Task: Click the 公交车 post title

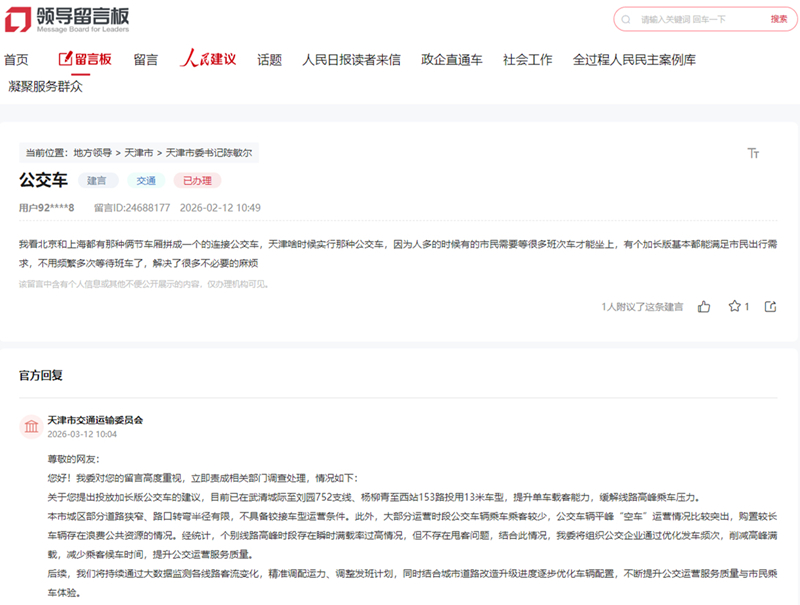Action: [x=43, y=180]
